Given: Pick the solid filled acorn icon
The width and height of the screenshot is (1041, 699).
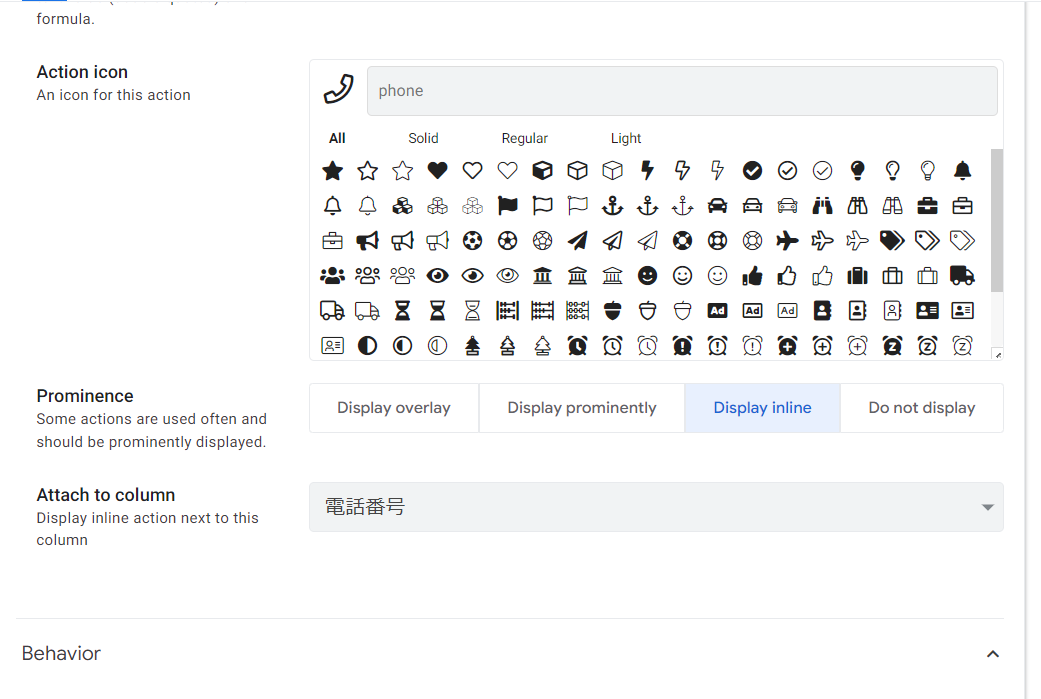Looking at the screenshot, I should [612, 311].
